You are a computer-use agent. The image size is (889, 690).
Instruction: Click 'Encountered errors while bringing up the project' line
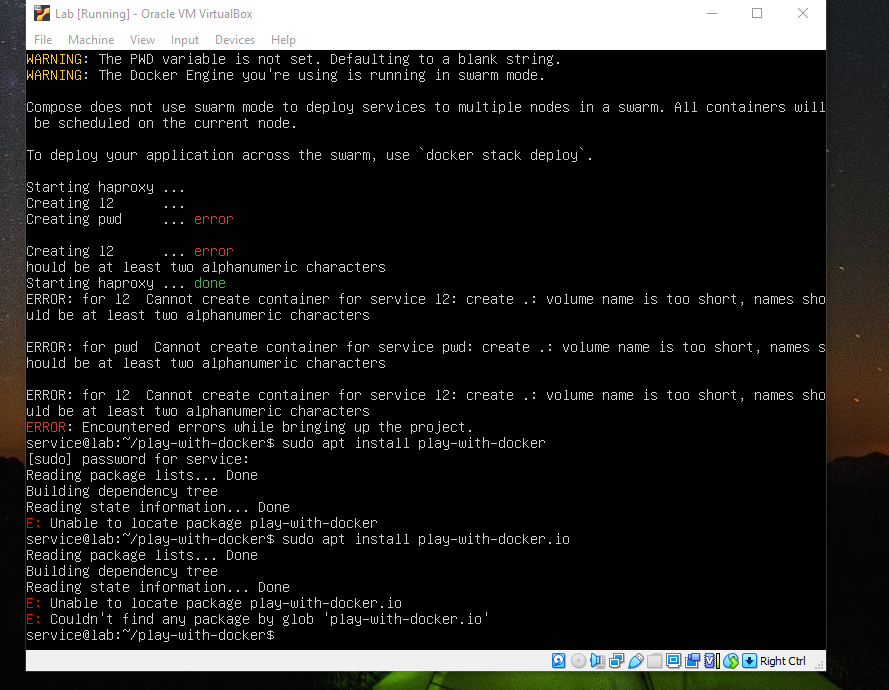pos(249,427)
